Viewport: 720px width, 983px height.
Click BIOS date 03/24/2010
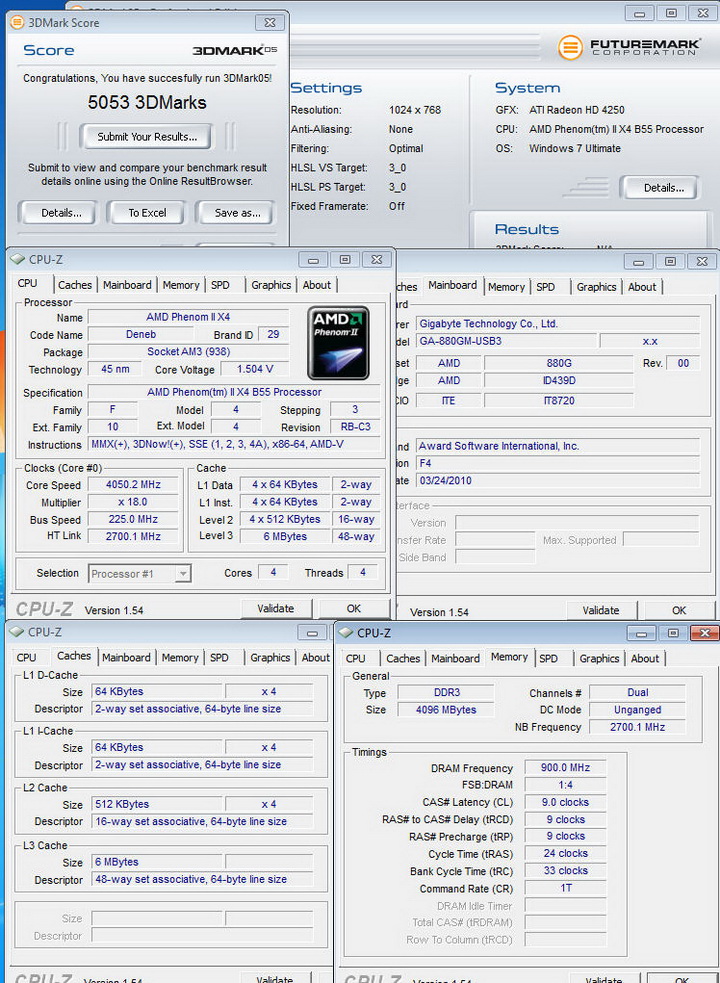(x=558, y=481)
